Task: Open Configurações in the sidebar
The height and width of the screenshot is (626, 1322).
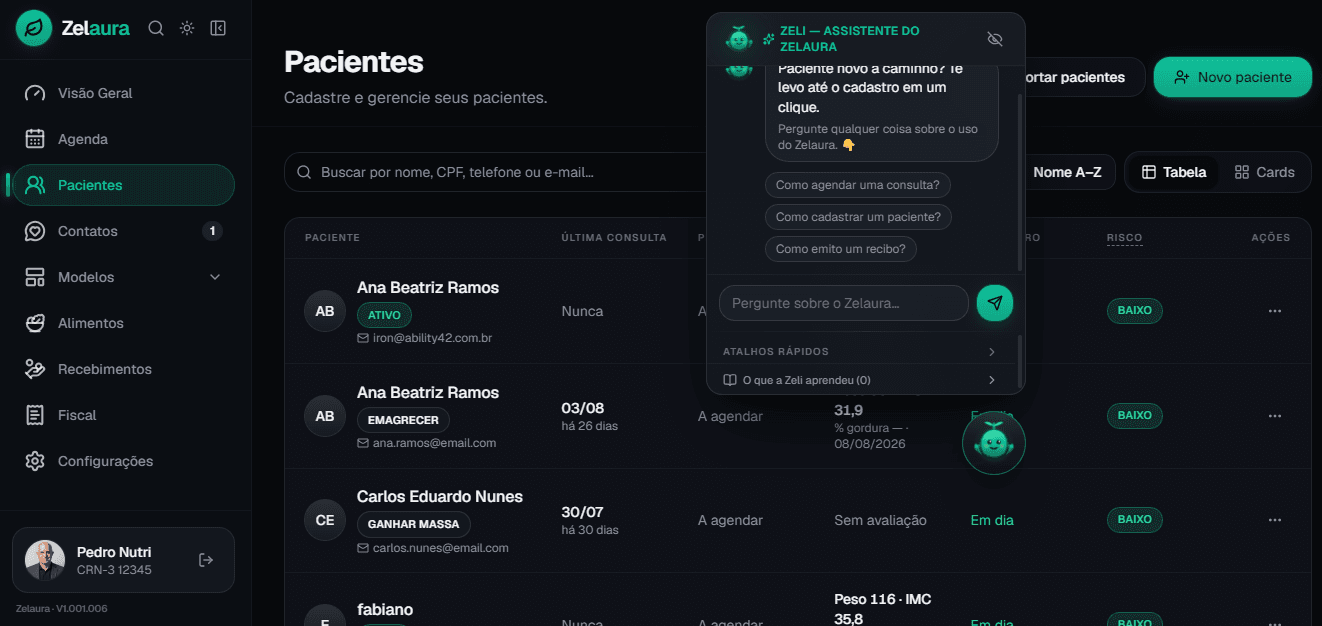Action: click(123, 461)
